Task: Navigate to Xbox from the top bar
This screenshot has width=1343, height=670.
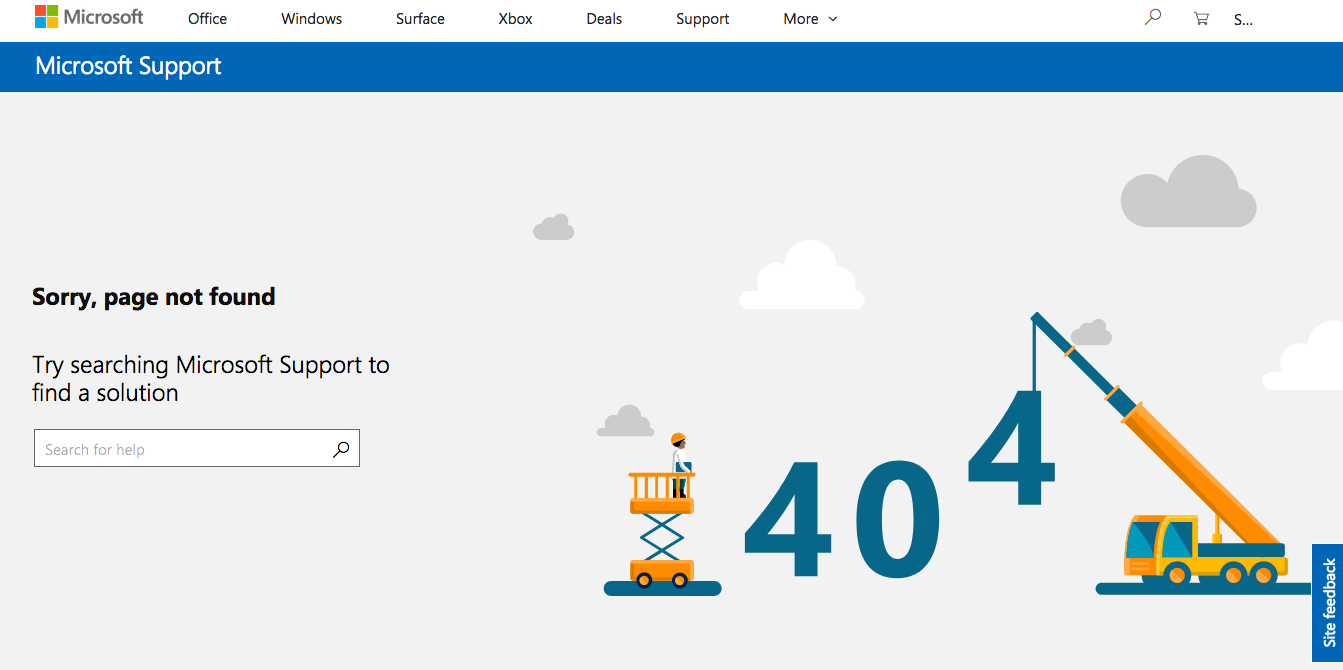Action: tap(515, 19)
